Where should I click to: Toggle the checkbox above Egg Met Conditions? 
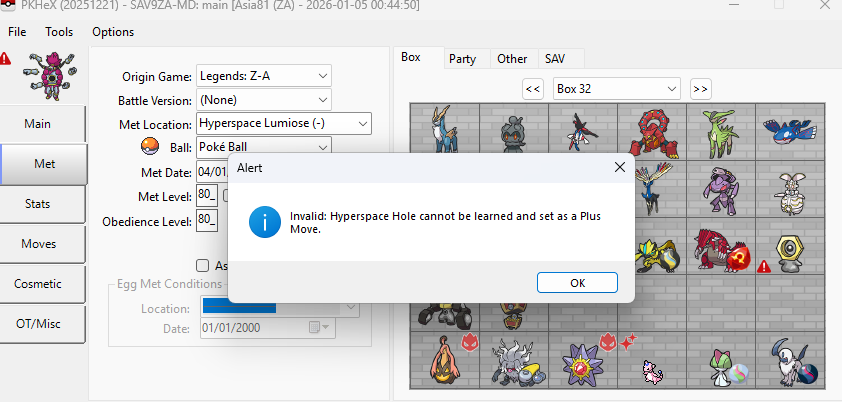(203, 265)
